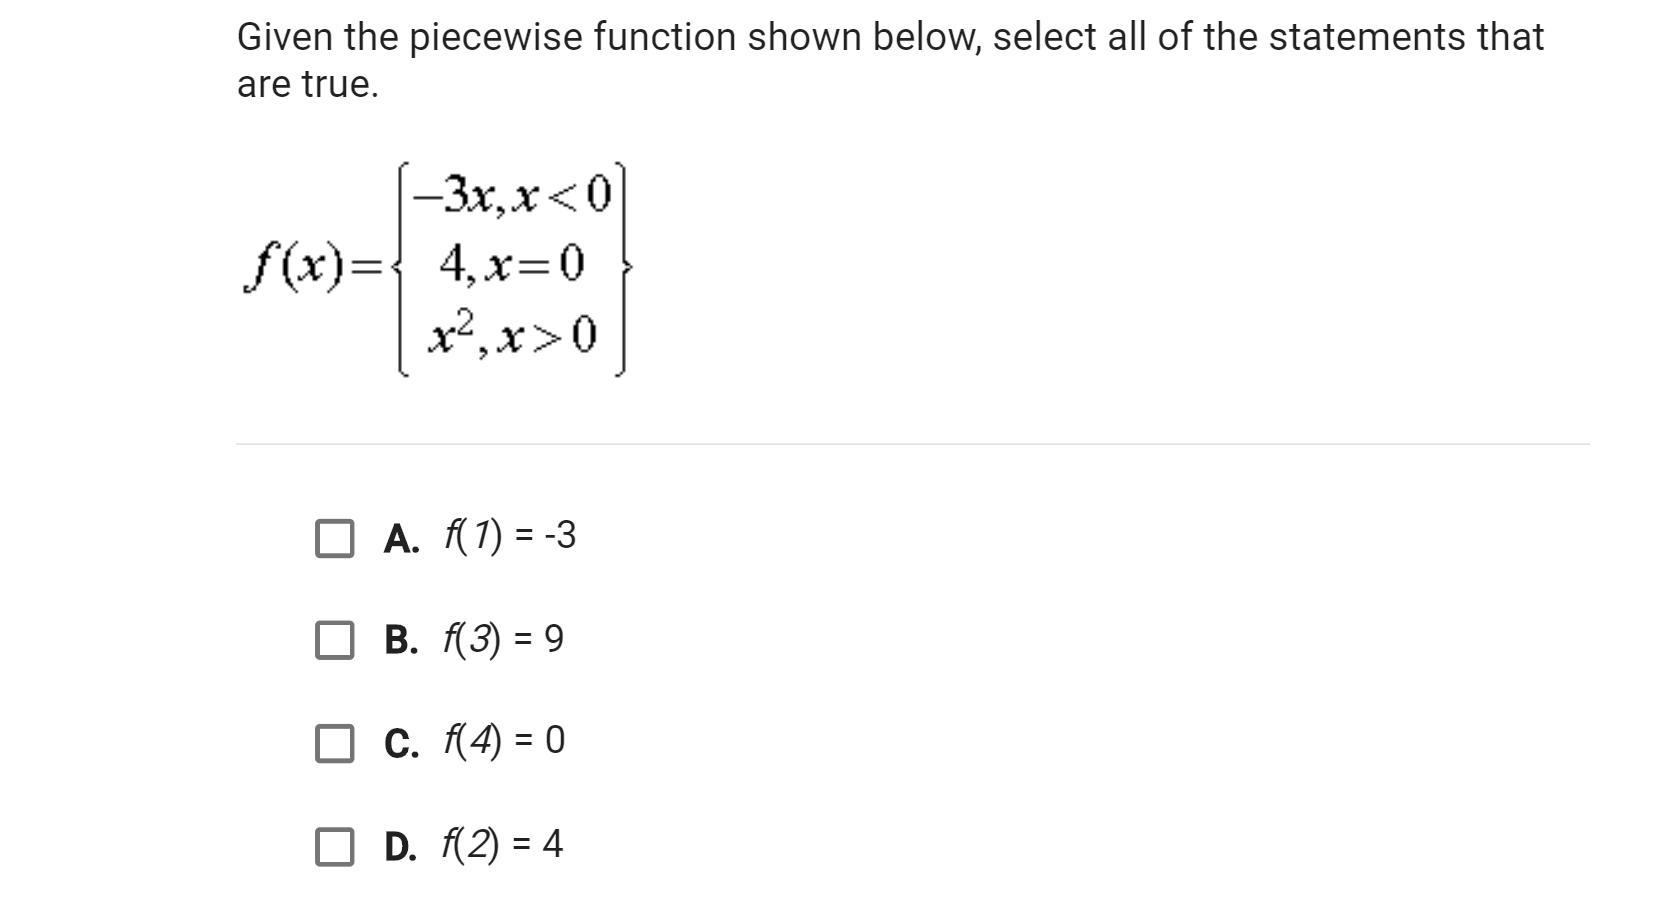This screenshot has height=903, width=1657.
Task: Click the f(x)= part of the formula
Action: 314,268
